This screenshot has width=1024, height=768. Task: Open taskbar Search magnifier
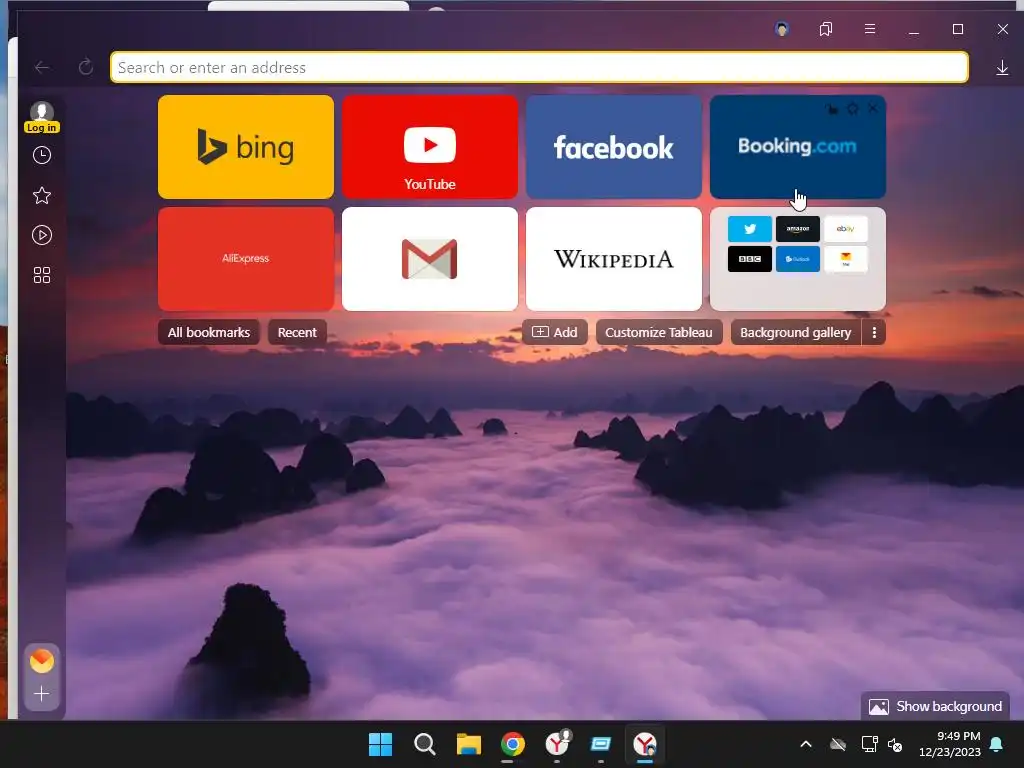(x=424, y=744)
